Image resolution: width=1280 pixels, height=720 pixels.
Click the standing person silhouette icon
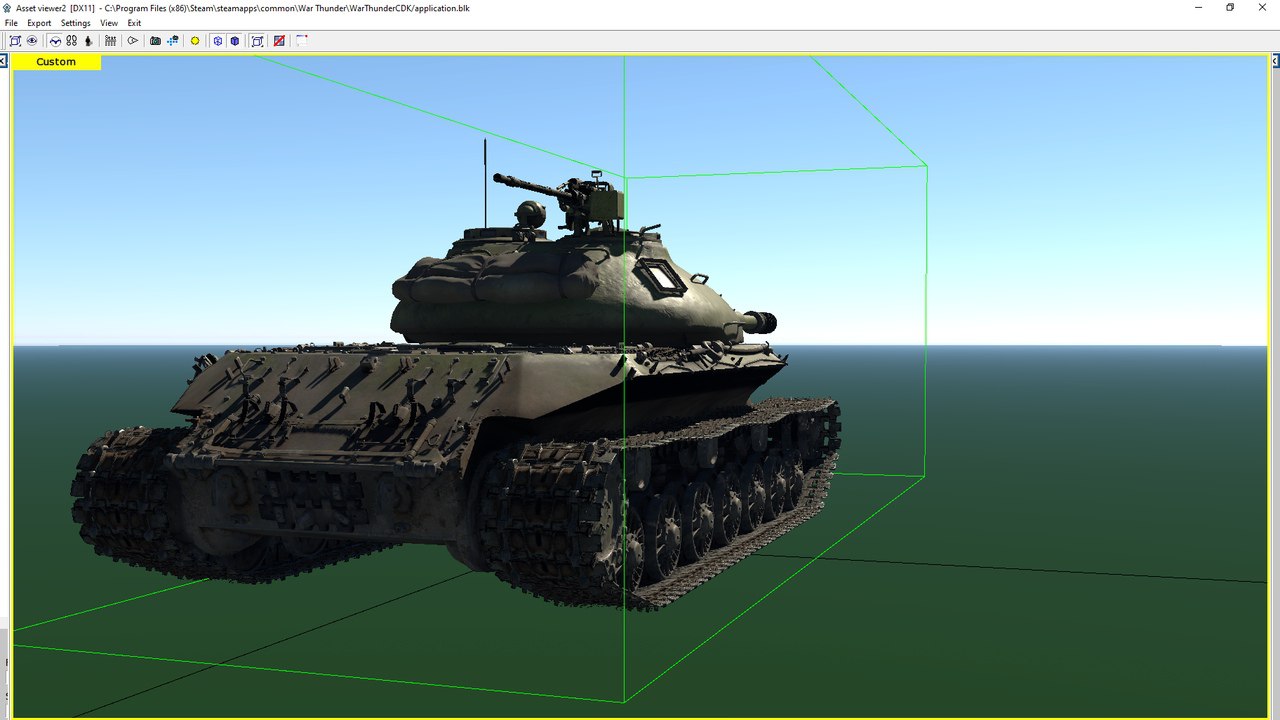[x=88, y=41]
